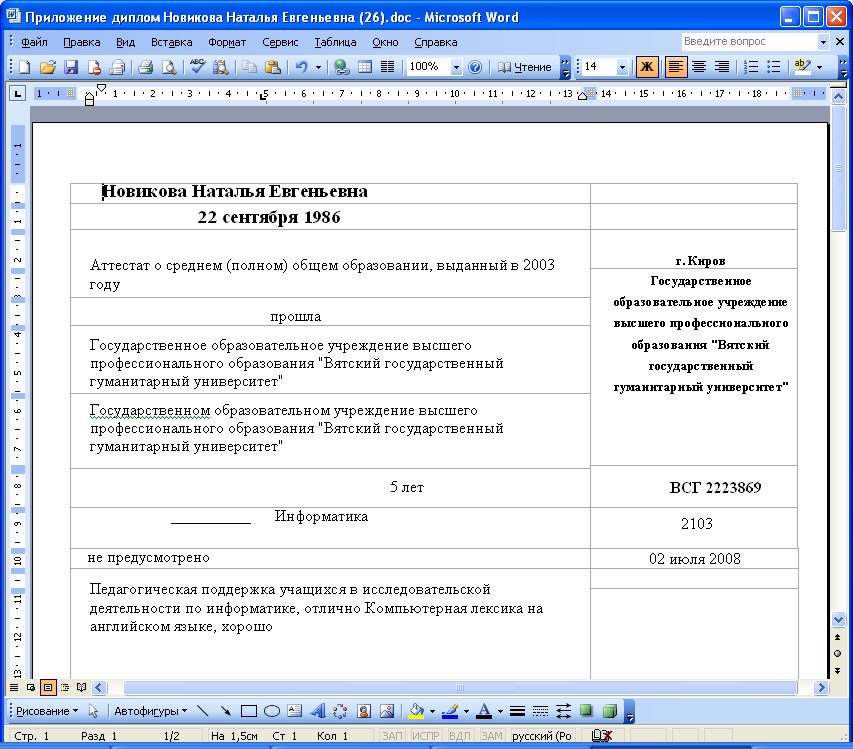Apply blue line color with the brush
The width and height of the screenshot is (853, 749).
tap(450, 711)
